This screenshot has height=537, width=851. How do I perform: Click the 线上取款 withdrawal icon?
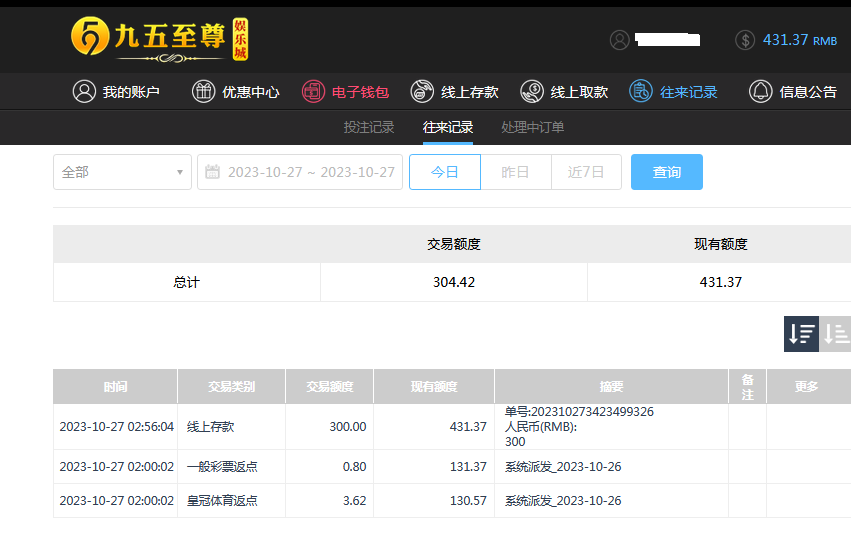click(x=532, y=92)
